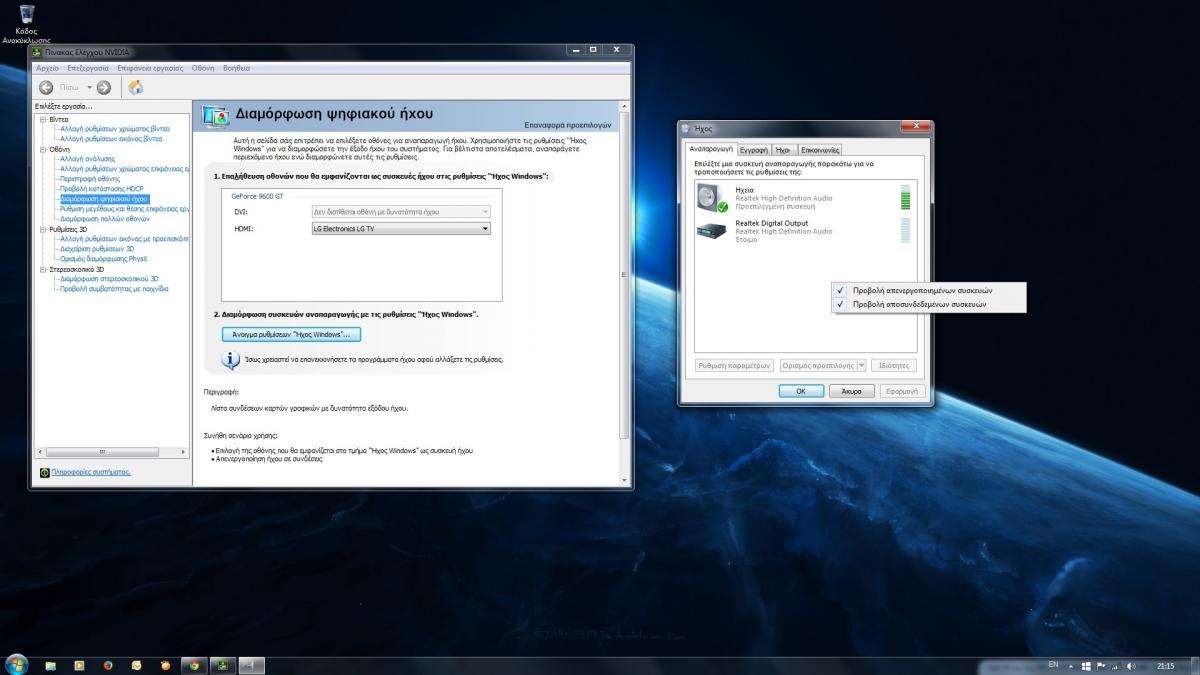
Task: Open the disabled DVI display dropdown
Action: 401,212
